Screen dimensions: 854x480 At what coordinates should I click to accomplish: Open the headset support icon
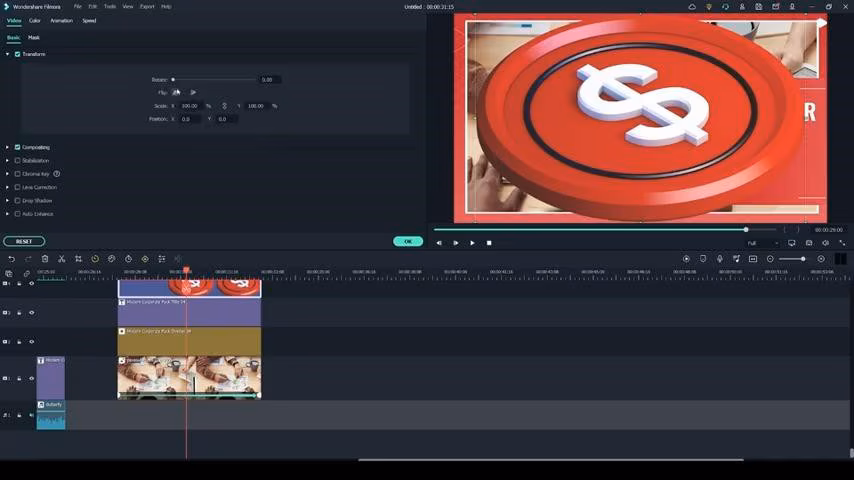725,7
